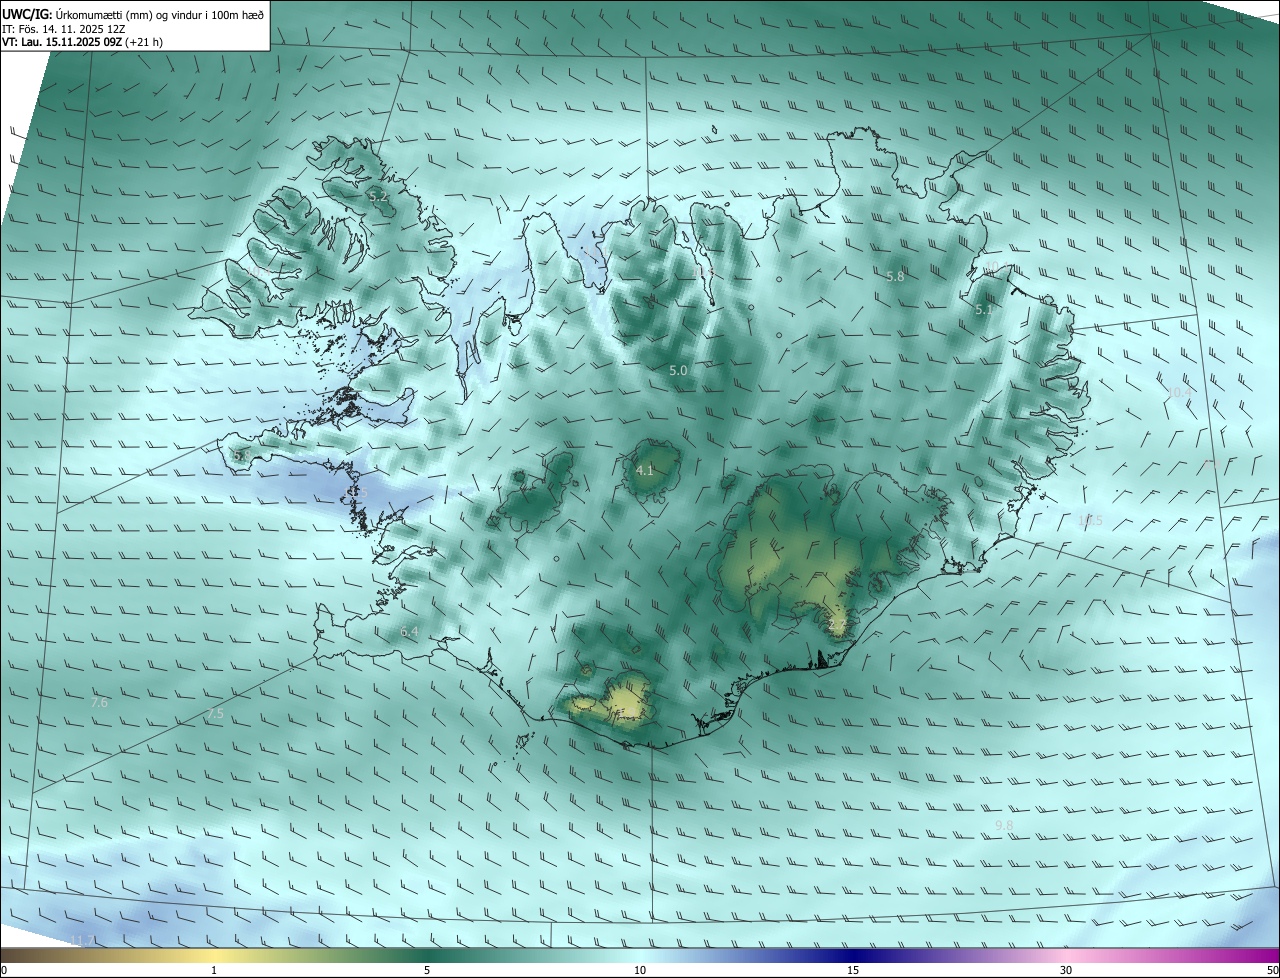Click the 0 tick label on the color scale
Image resolution: width=1280 pixels, height=978 pixels.
click(4, 970)
